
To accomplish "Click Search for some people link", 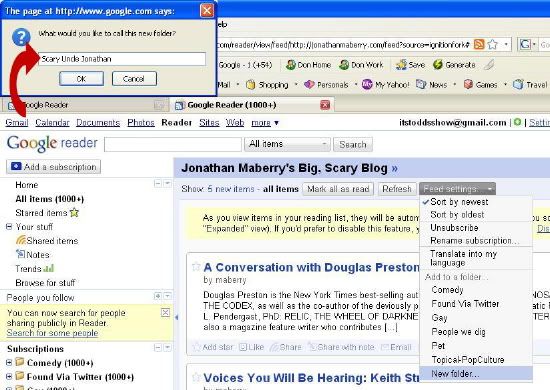I will [52, 333].
